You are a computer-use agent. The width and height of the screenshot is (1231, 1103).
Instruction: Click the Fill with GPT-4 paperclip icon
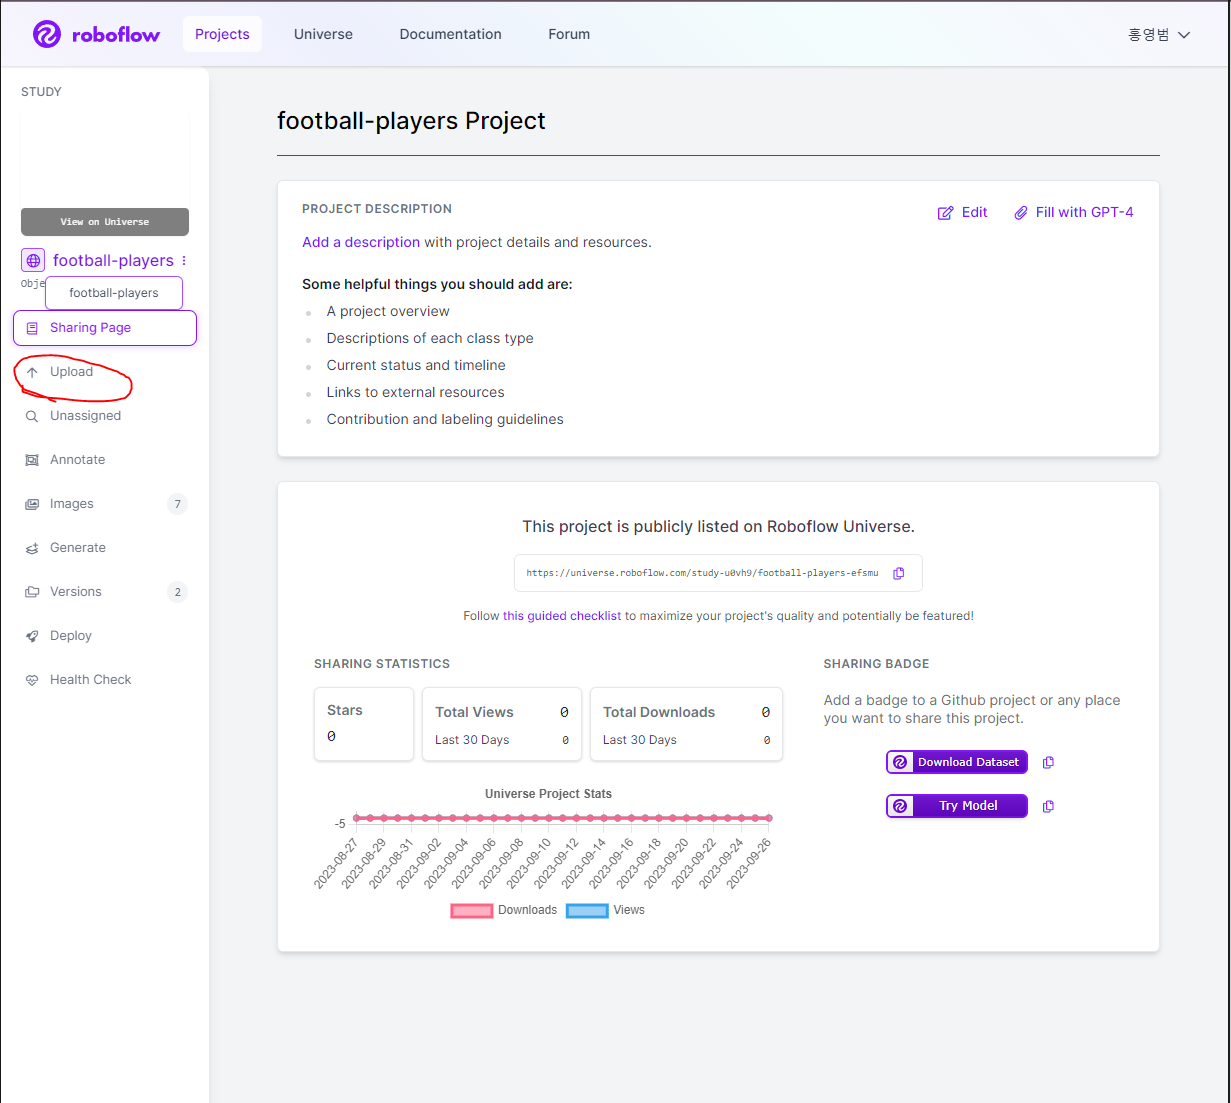(x=1021, y=213)
